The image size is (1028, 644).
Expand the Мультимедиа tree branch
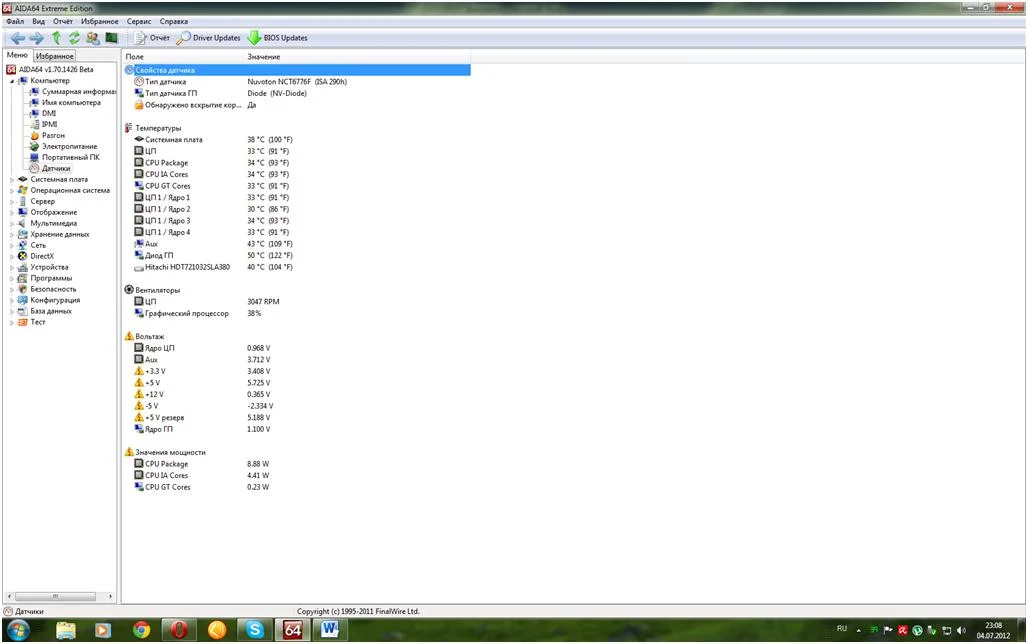[x=12, y=224]
